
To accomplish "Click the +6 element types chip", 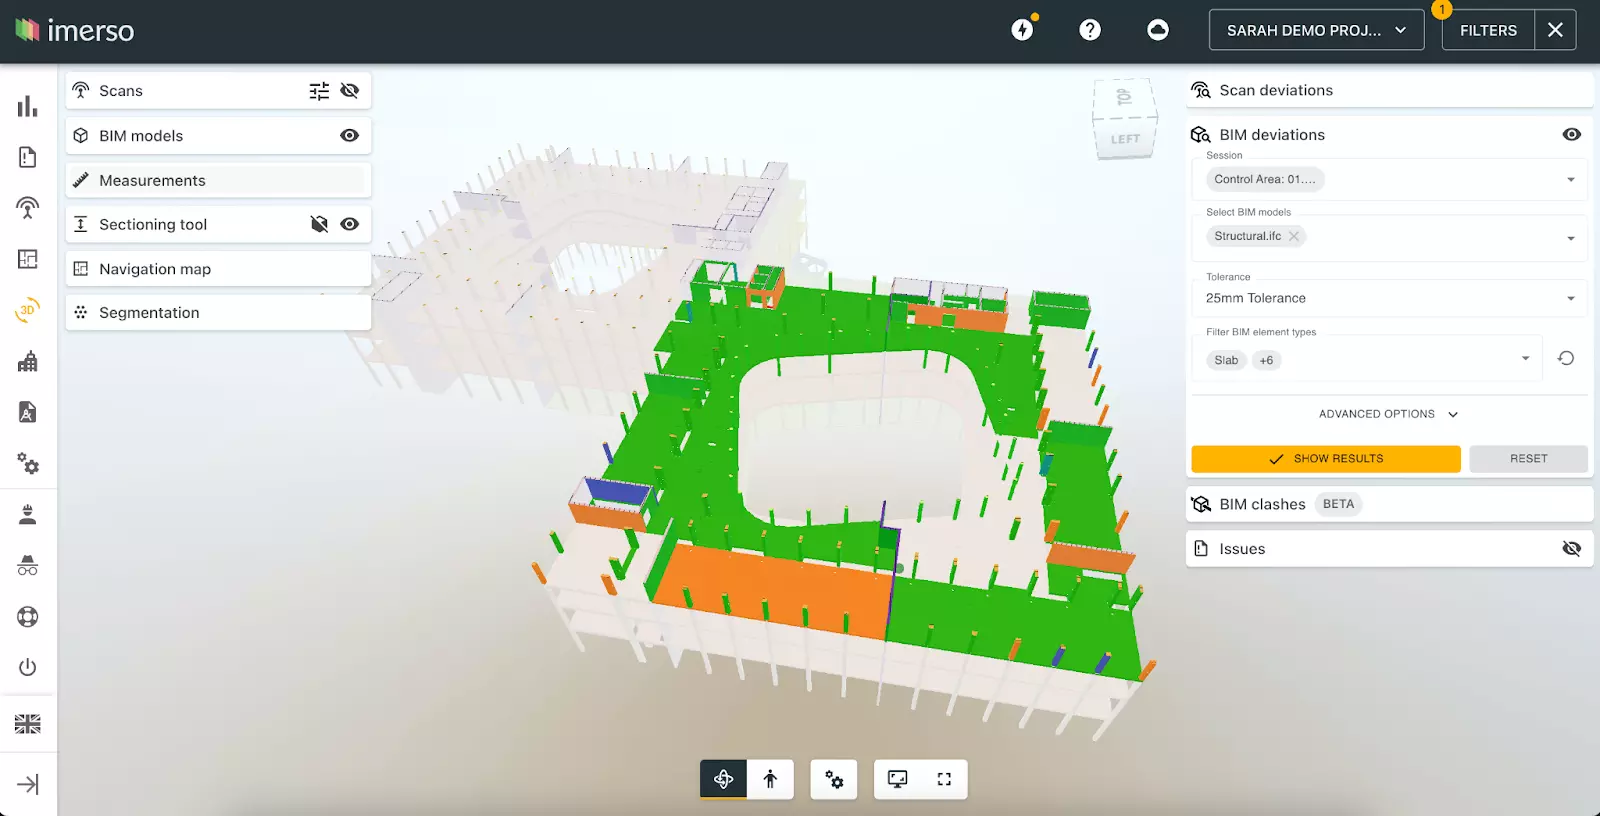I will tap(1267, 360).
